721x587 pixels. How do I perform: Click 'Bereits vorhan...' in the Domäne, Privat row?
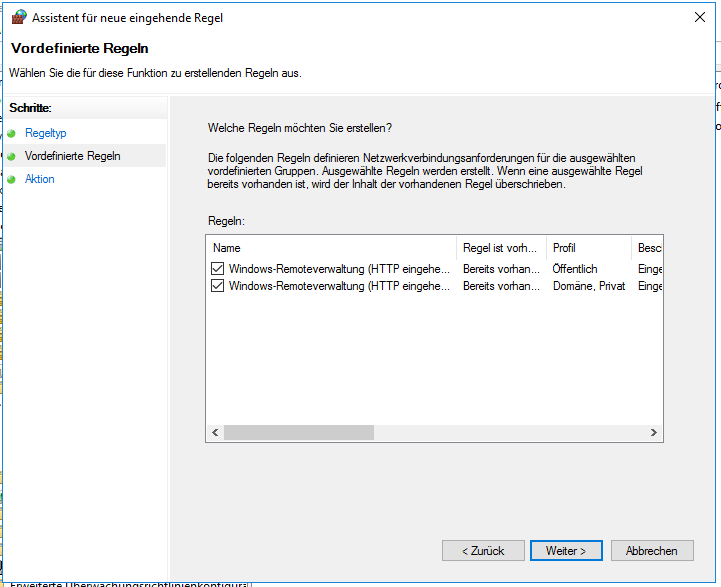coord(501,285)
